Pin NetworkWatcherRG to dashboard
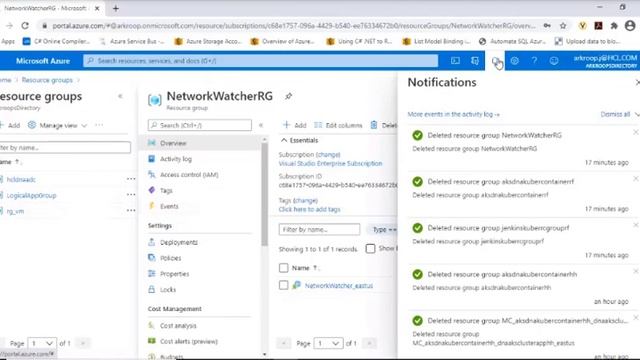This screenshot has height=360, width=640. click(288, 96)
